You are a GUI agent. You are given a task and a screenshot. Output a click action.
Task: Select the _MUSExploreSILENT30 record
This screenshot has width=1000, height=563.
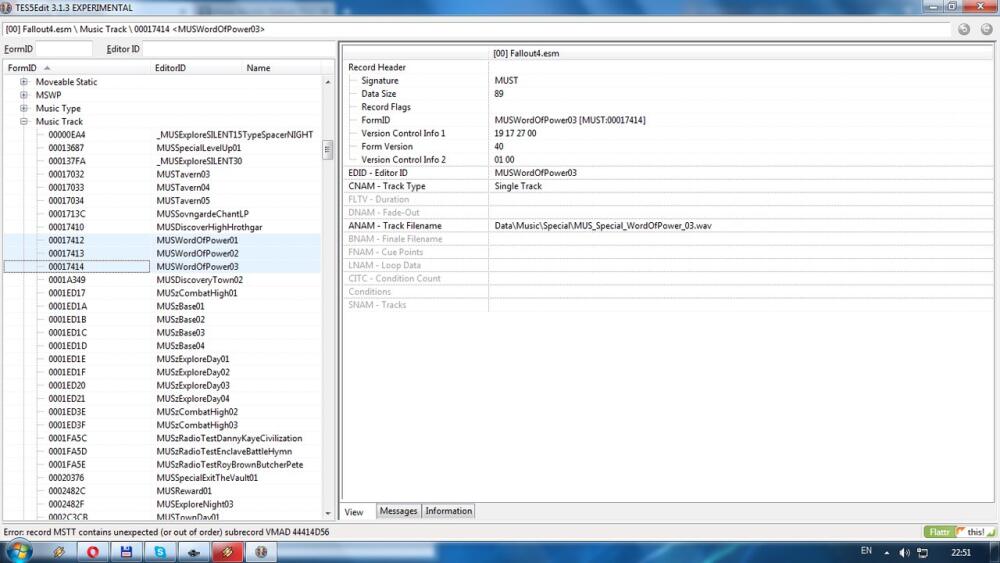coord(199,161)
